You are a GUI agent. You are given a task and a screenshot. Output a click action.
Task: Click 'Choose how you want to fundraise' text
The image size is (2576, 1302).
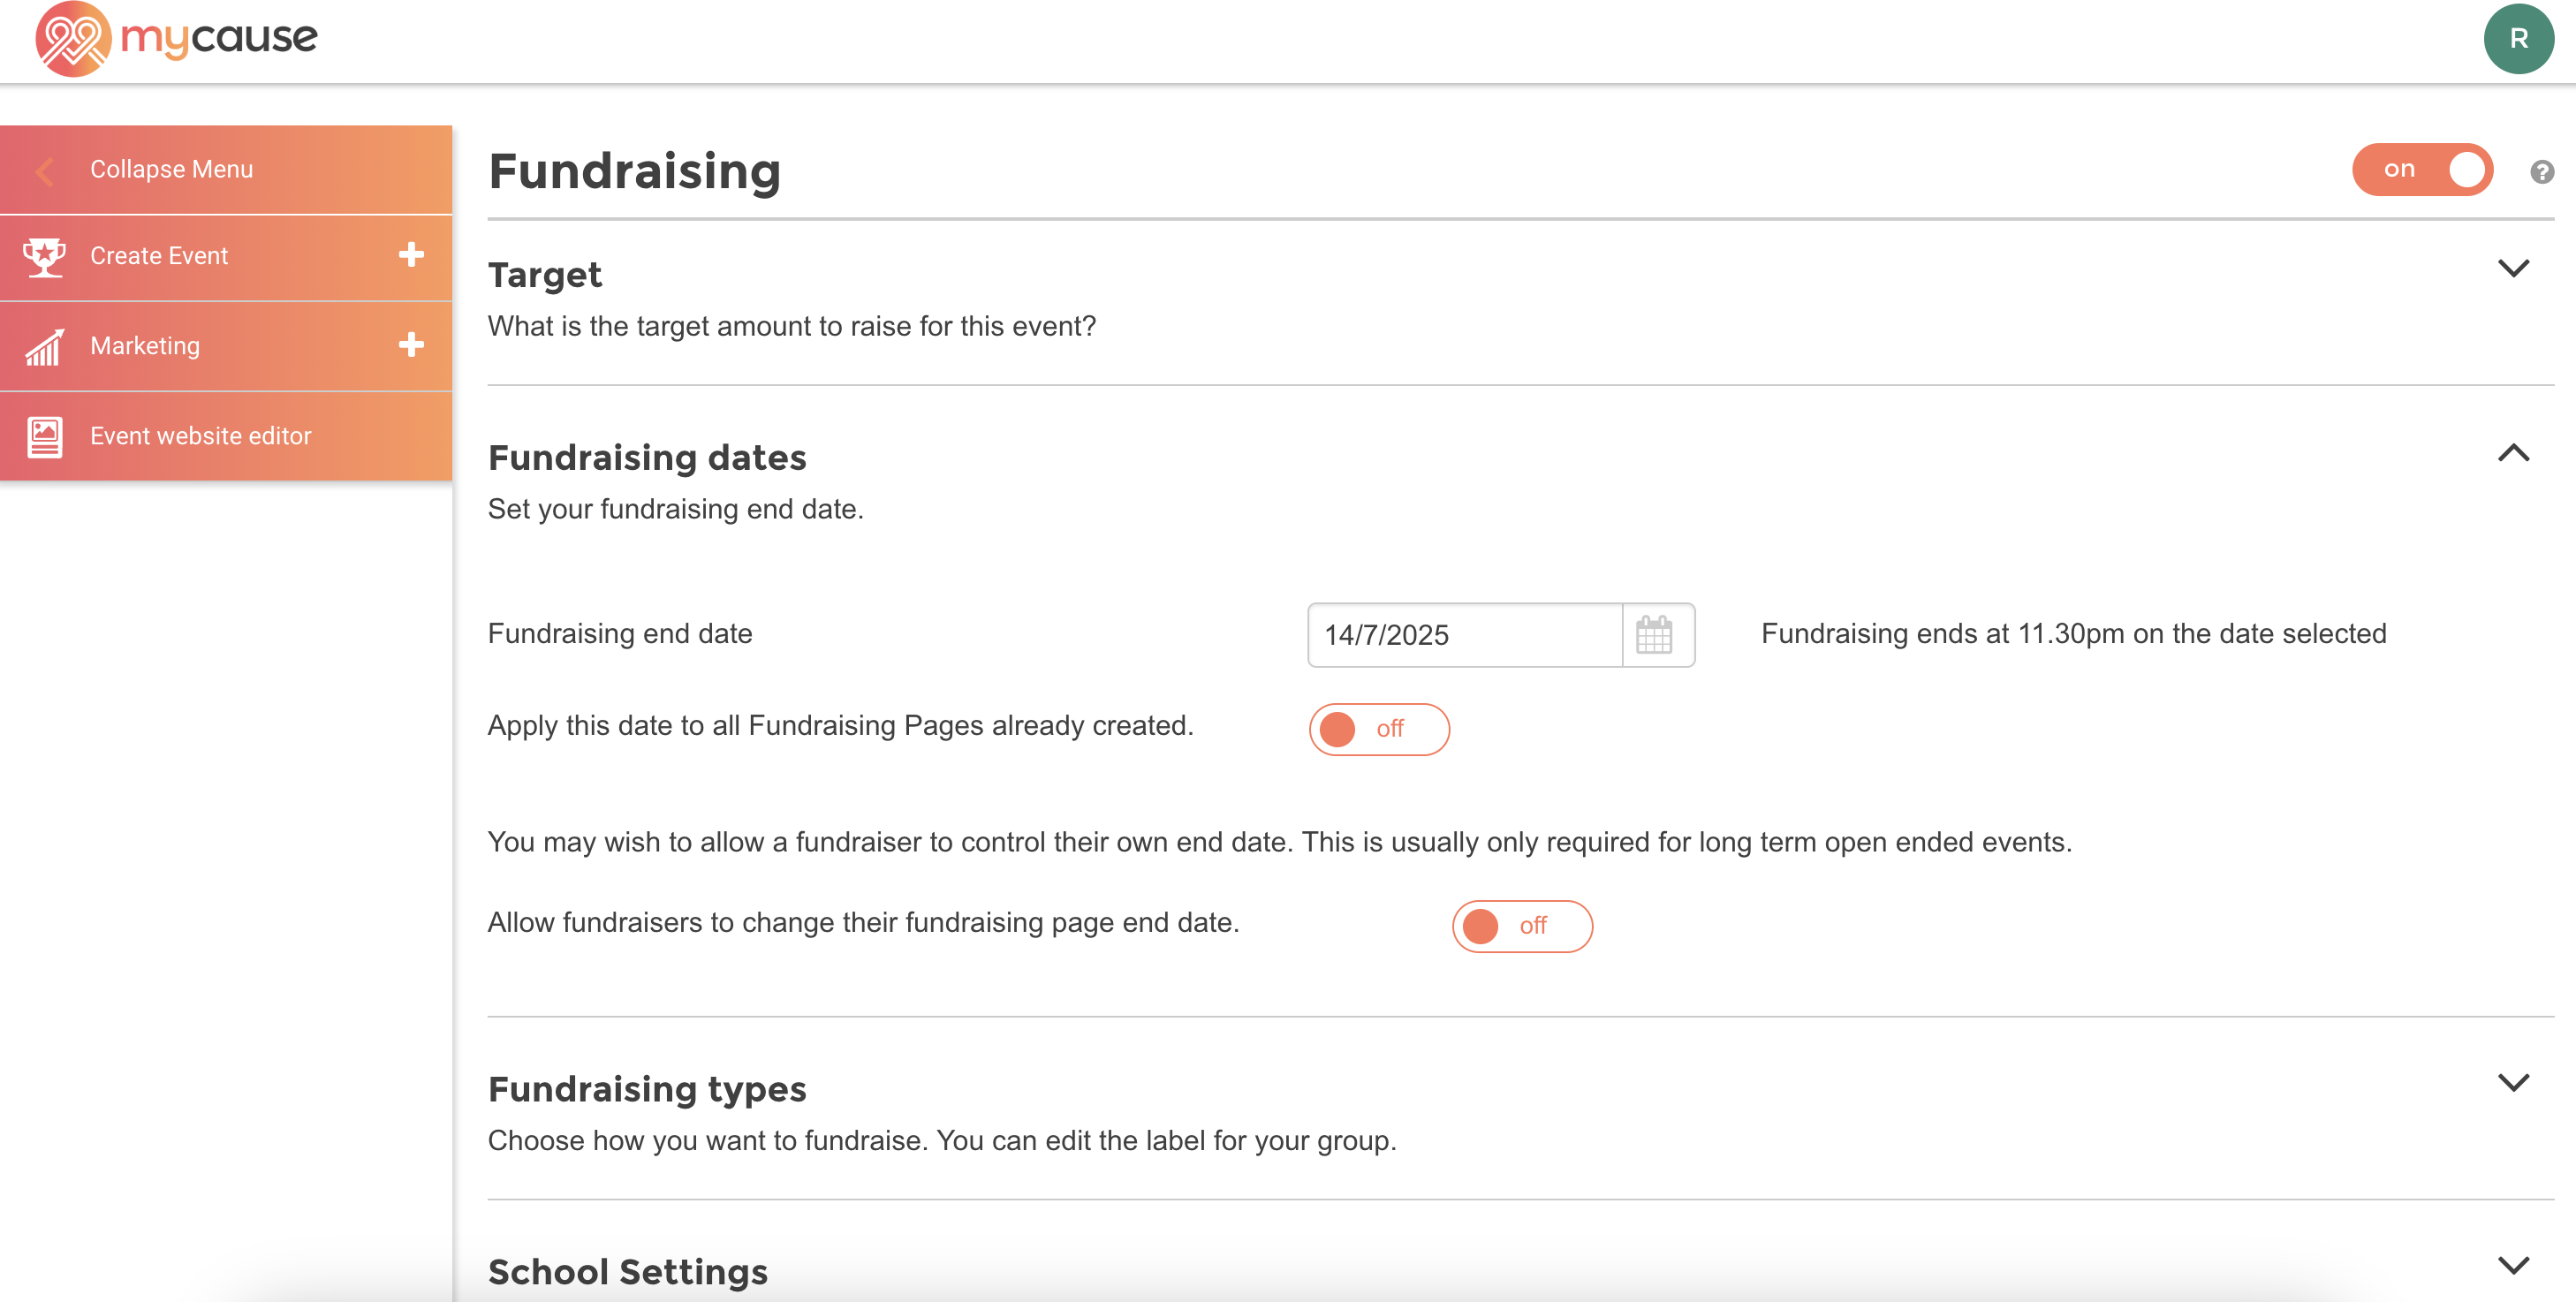pos(941,1140)
